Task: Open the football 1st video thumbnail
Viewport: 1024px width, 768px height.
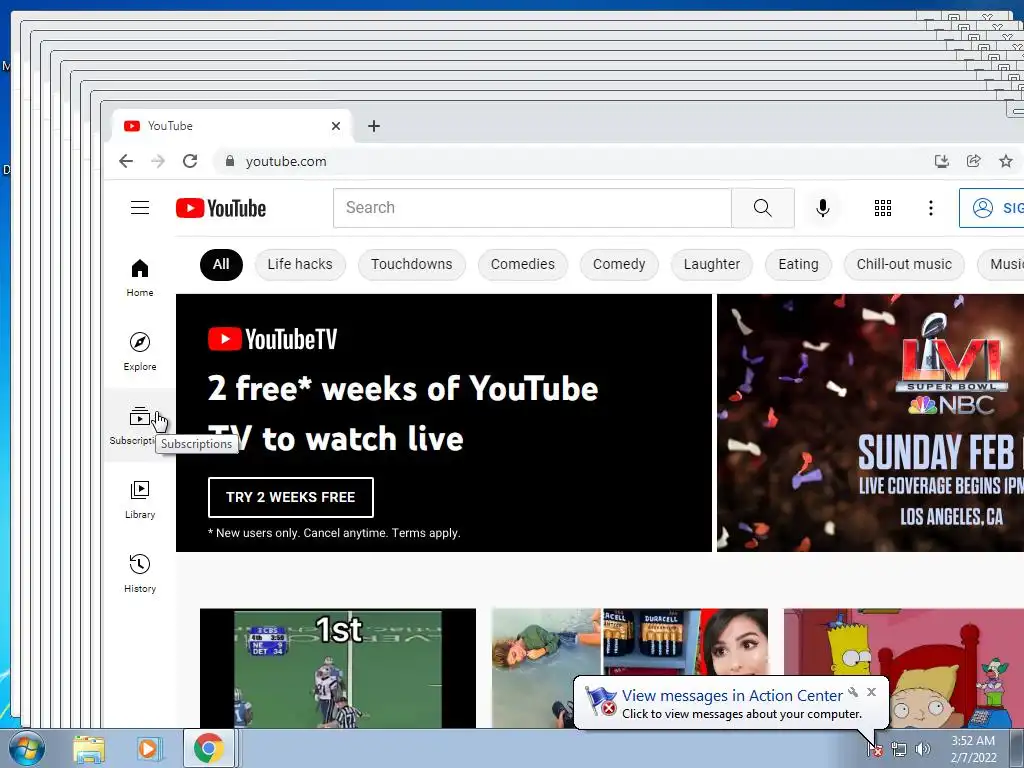Action: 338,668
